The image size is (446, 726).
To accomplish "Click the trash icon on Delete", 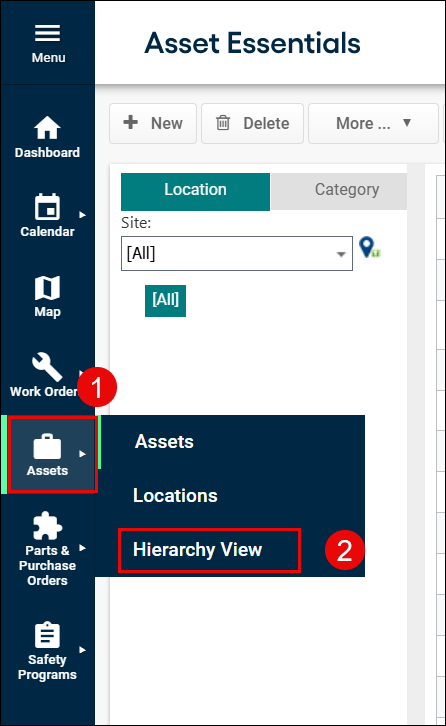I will point(223,123).
